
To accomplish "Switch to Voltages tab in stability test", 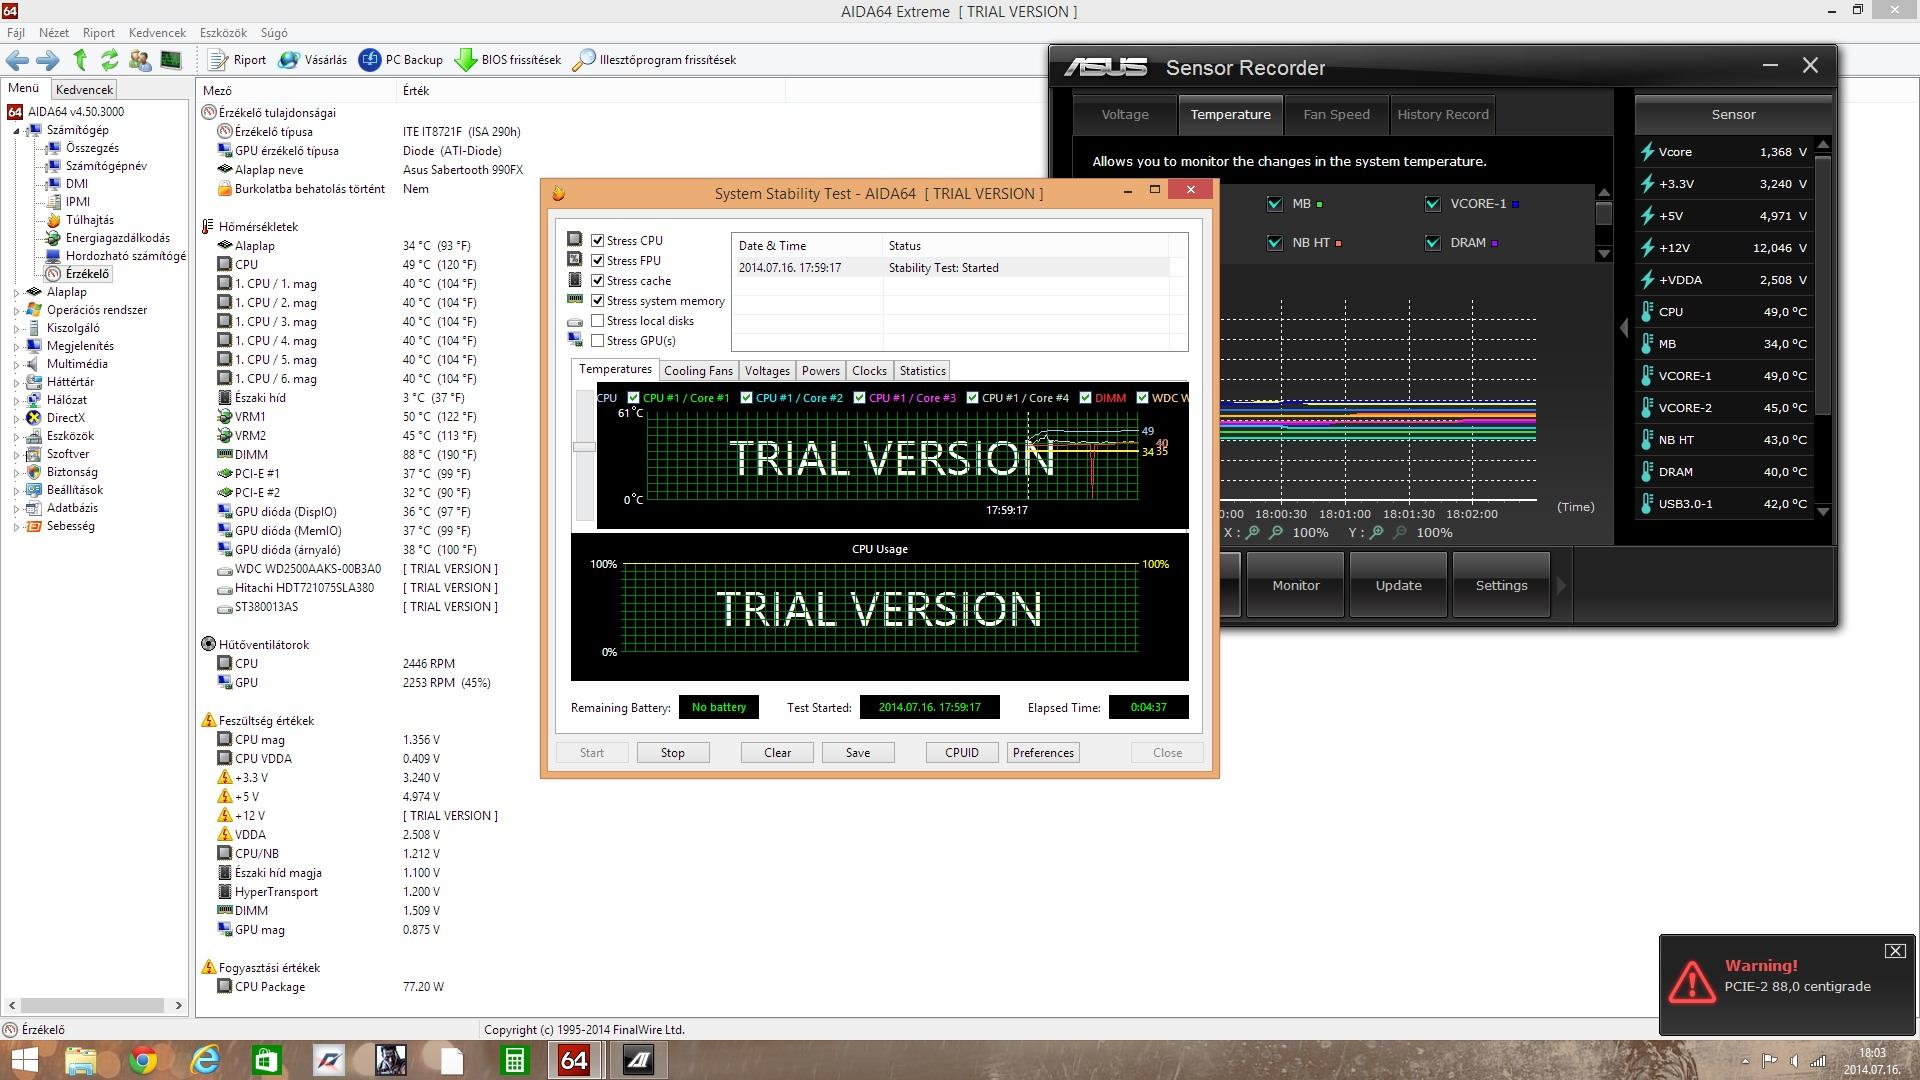I will pyautogui.click(x=767, y=371).
